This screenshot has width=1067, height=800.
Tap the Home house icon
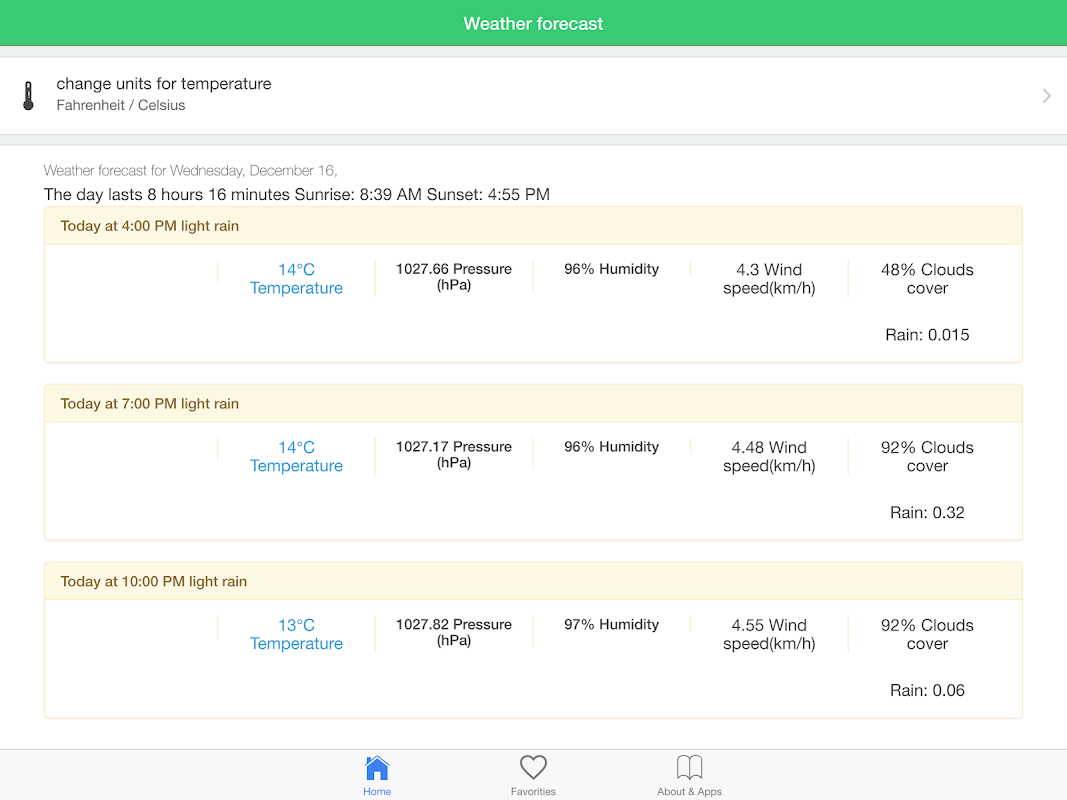tap(377, 768)
